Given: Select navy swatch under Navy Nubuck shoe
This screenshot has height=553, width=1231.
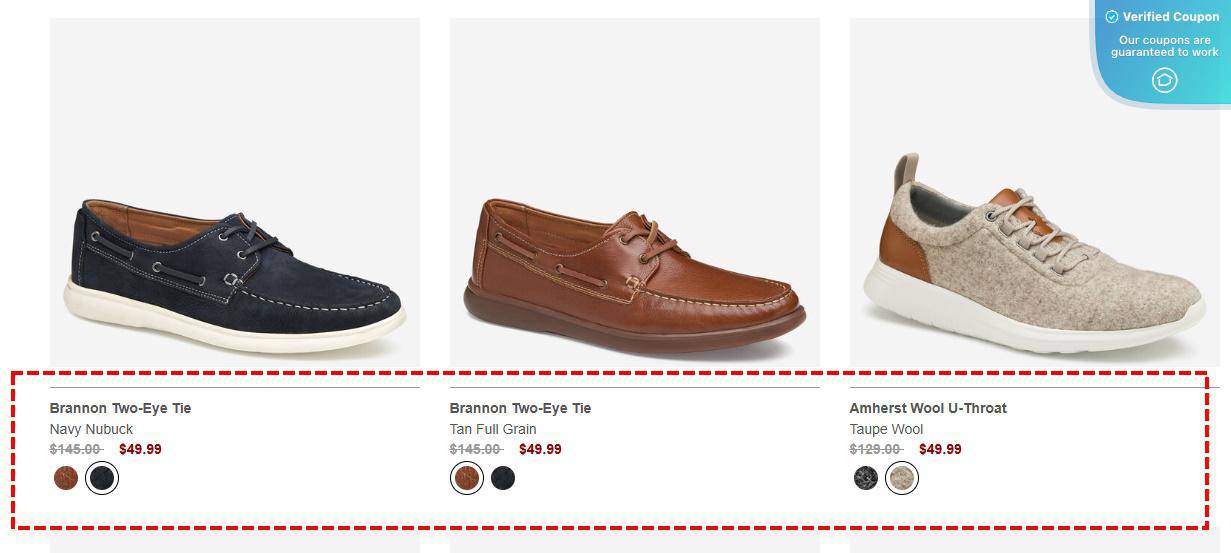Looking at the screenshot, I should [x=102, y=478].
